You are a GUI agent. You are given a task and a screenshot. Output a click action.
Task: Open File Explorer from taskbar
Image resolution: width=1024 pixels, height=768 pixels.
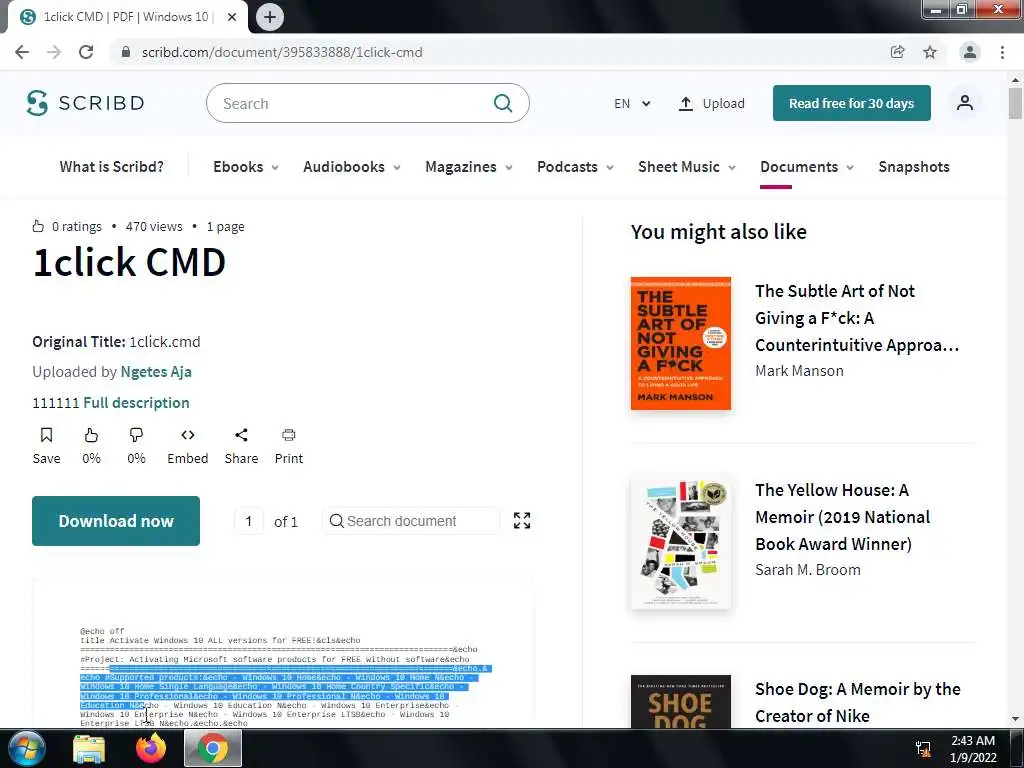coord(89,749)
